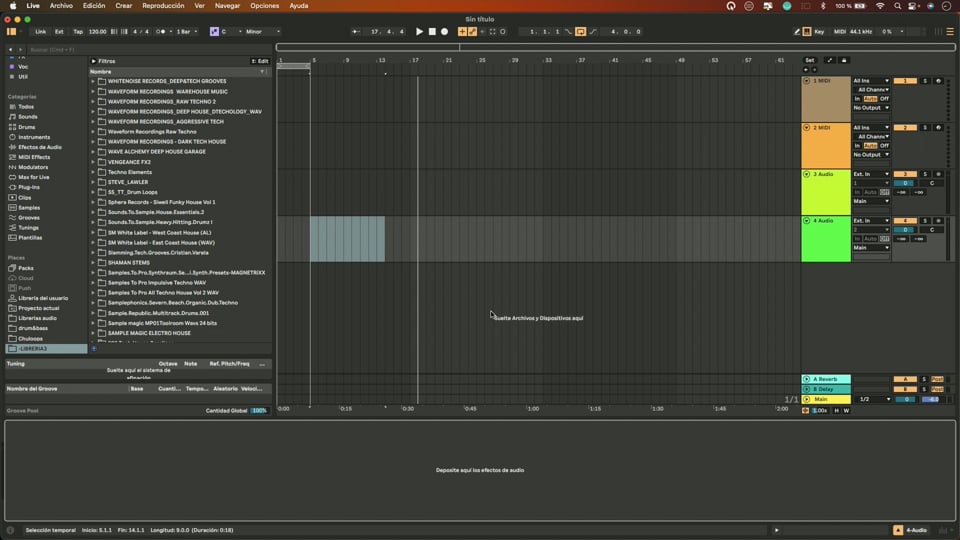Click the Ext sync button
The width and height of the screenshot is (960, 540).
(x=59, y=31)
